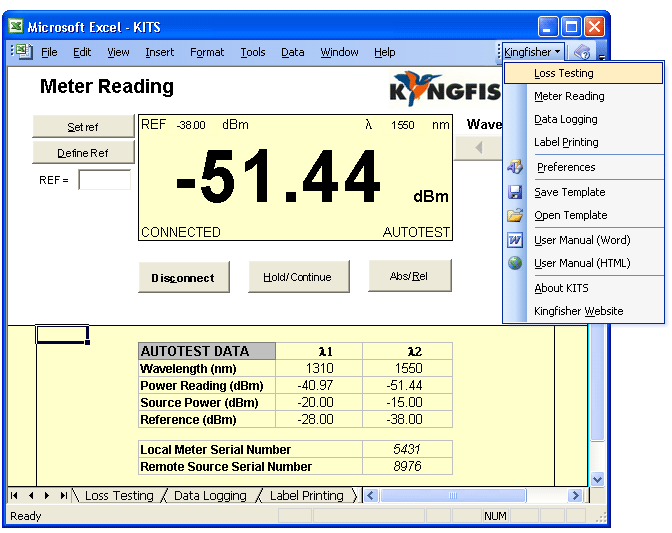Click the Hold/Continue button

pyautogui.click(x=299, y=277)
